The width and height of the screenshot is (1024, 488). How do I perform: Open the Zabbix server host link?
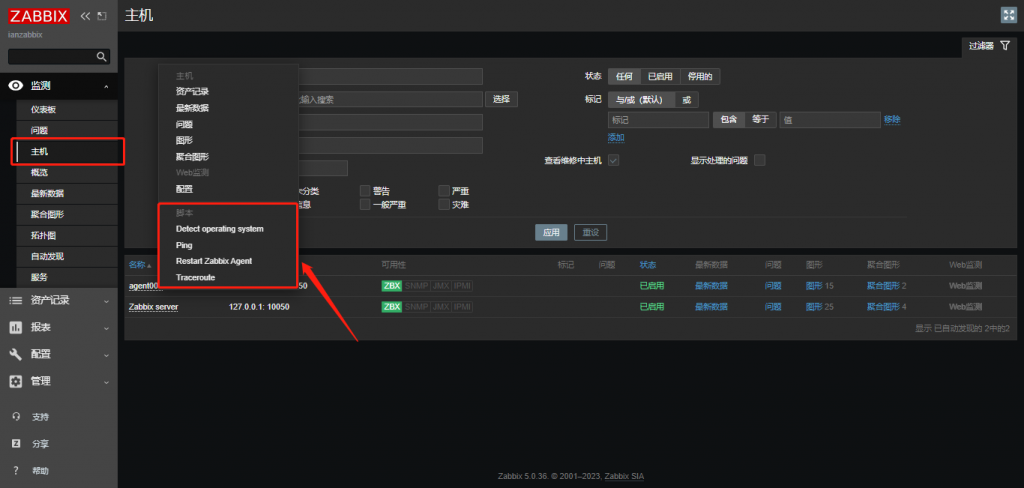153,307
